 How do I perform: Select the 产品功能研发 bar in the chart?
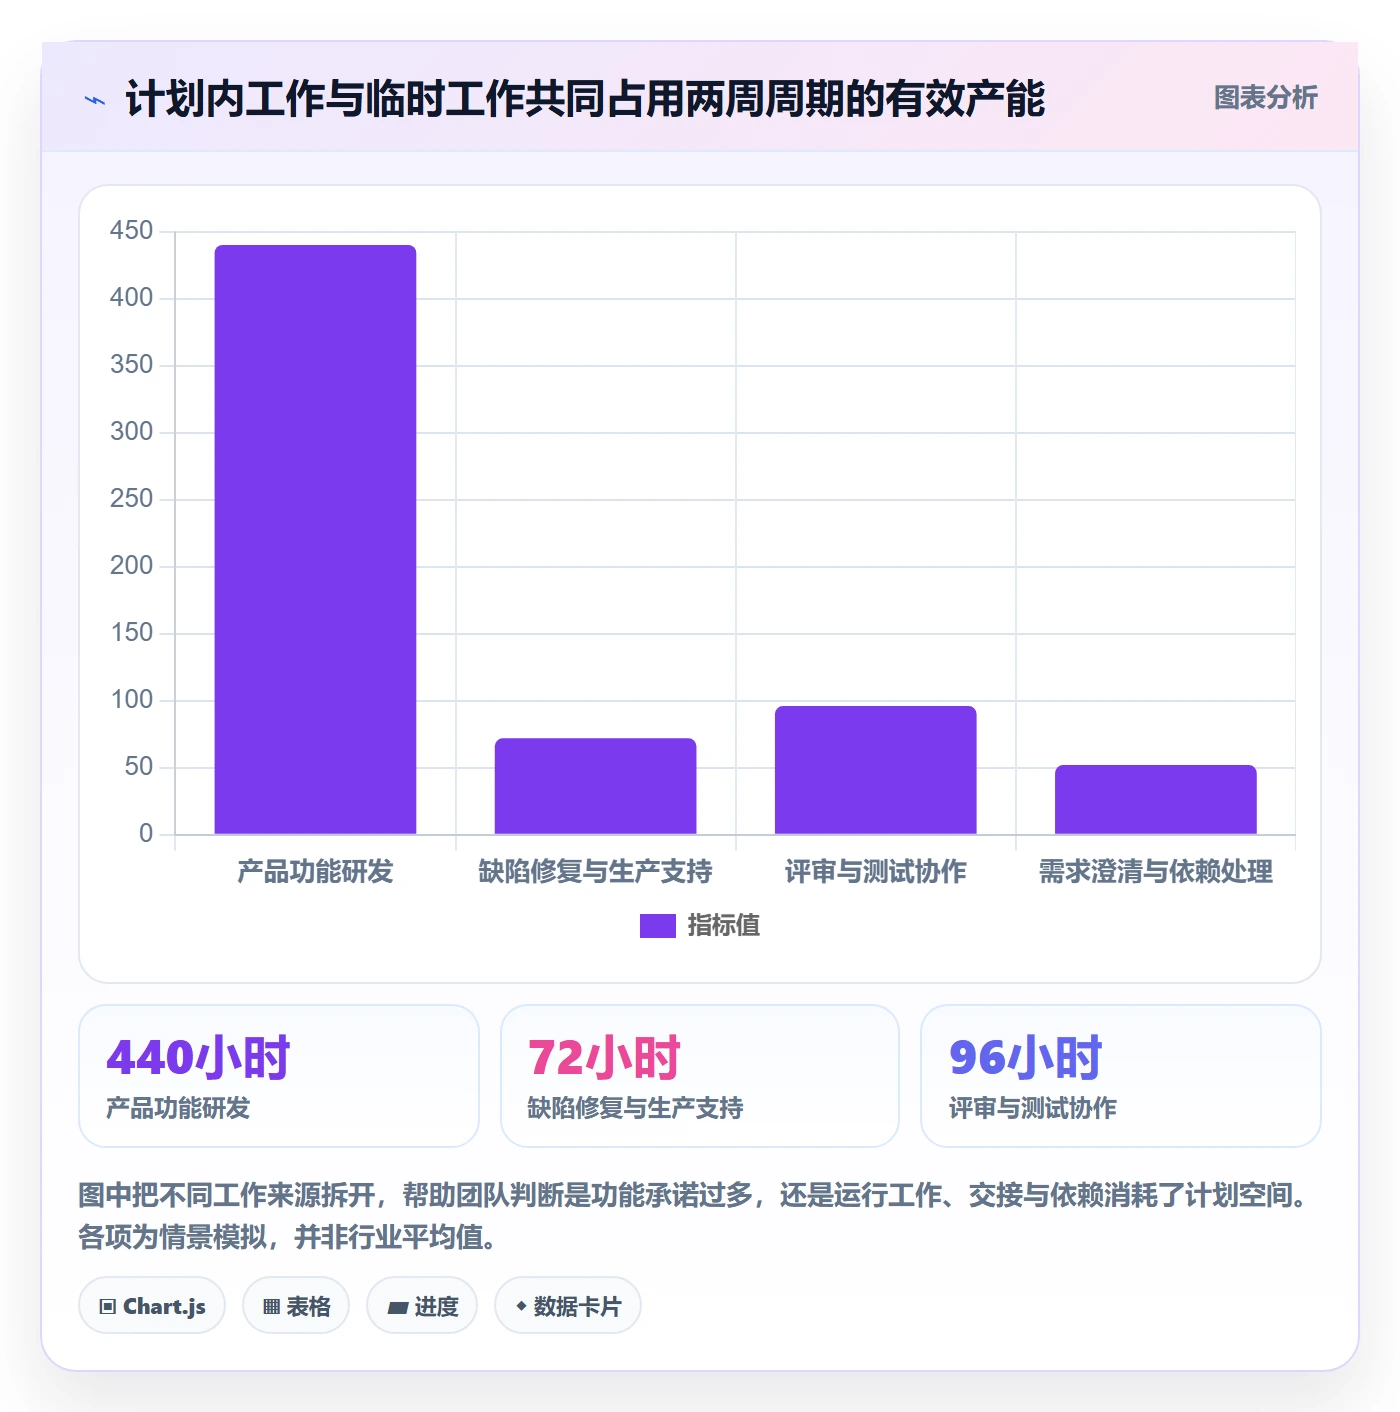click(315, 539)
